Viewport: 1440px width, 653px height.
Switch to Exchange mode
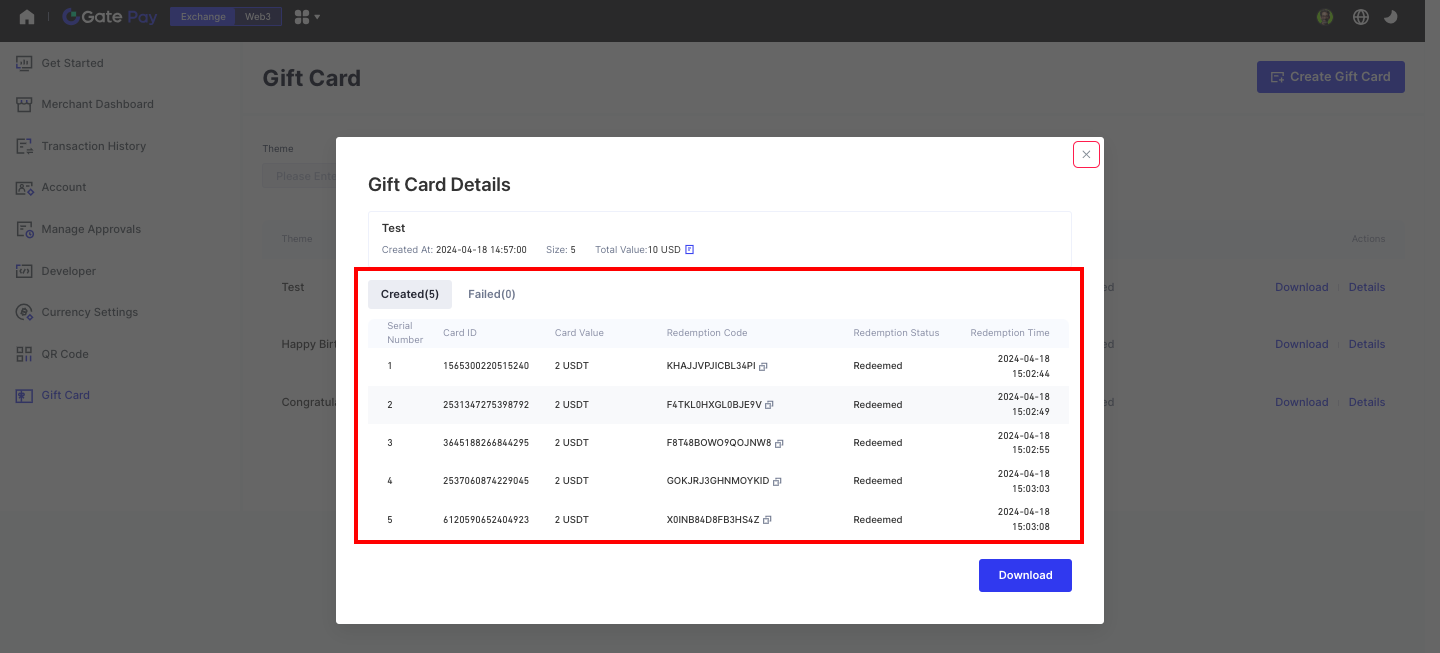[203, 17]
